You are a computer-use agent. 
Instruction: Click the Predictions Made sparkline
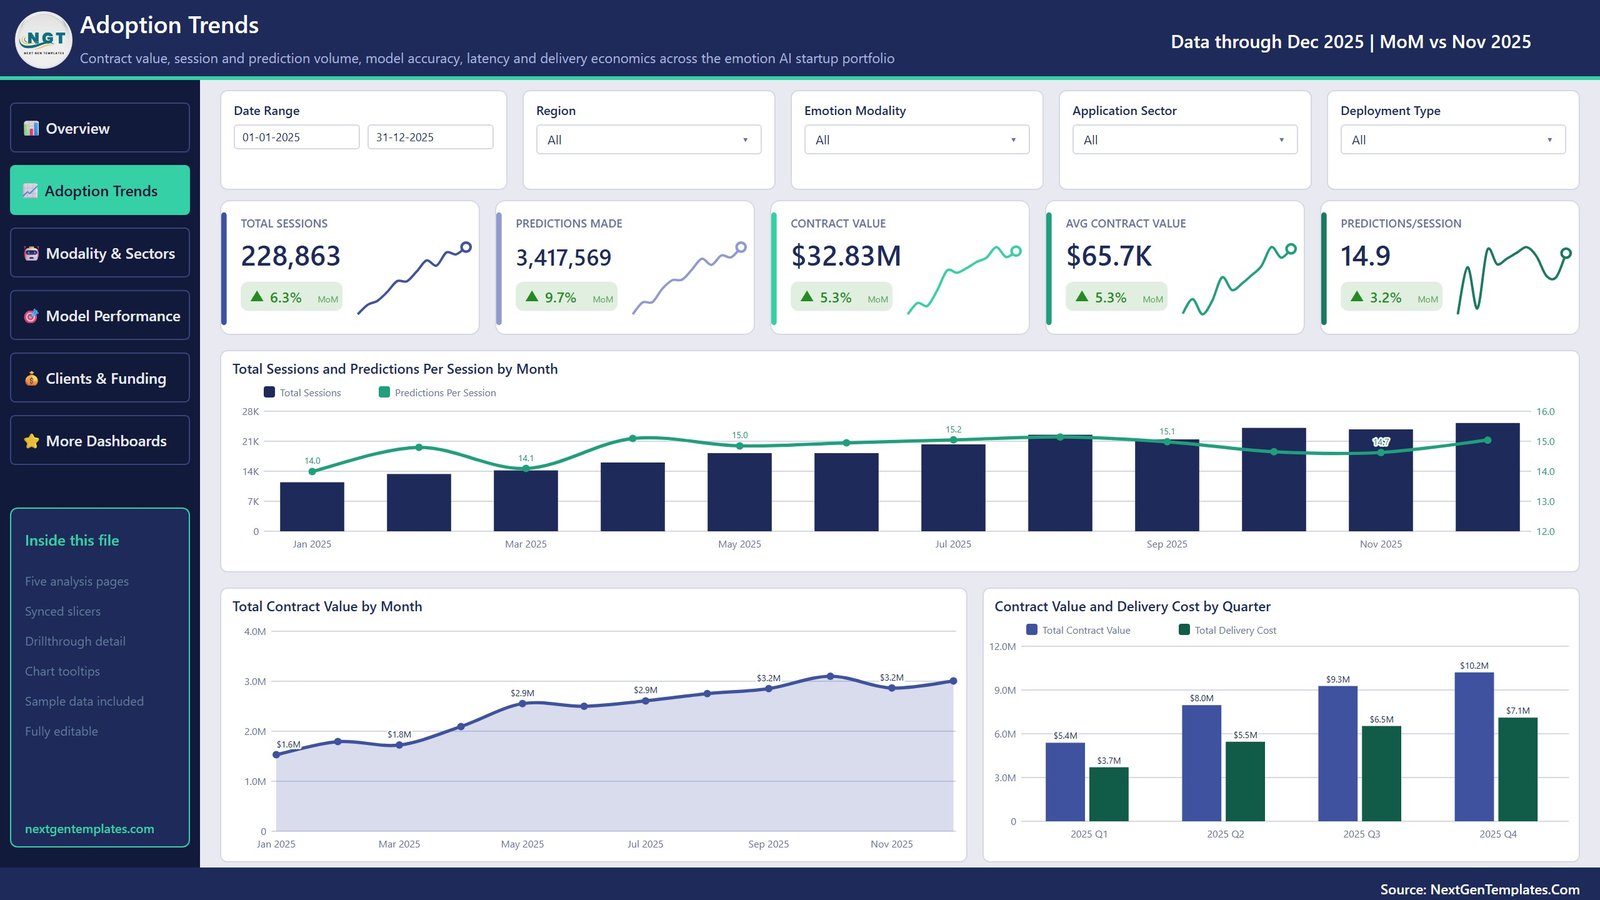click(x=689, y=277)
